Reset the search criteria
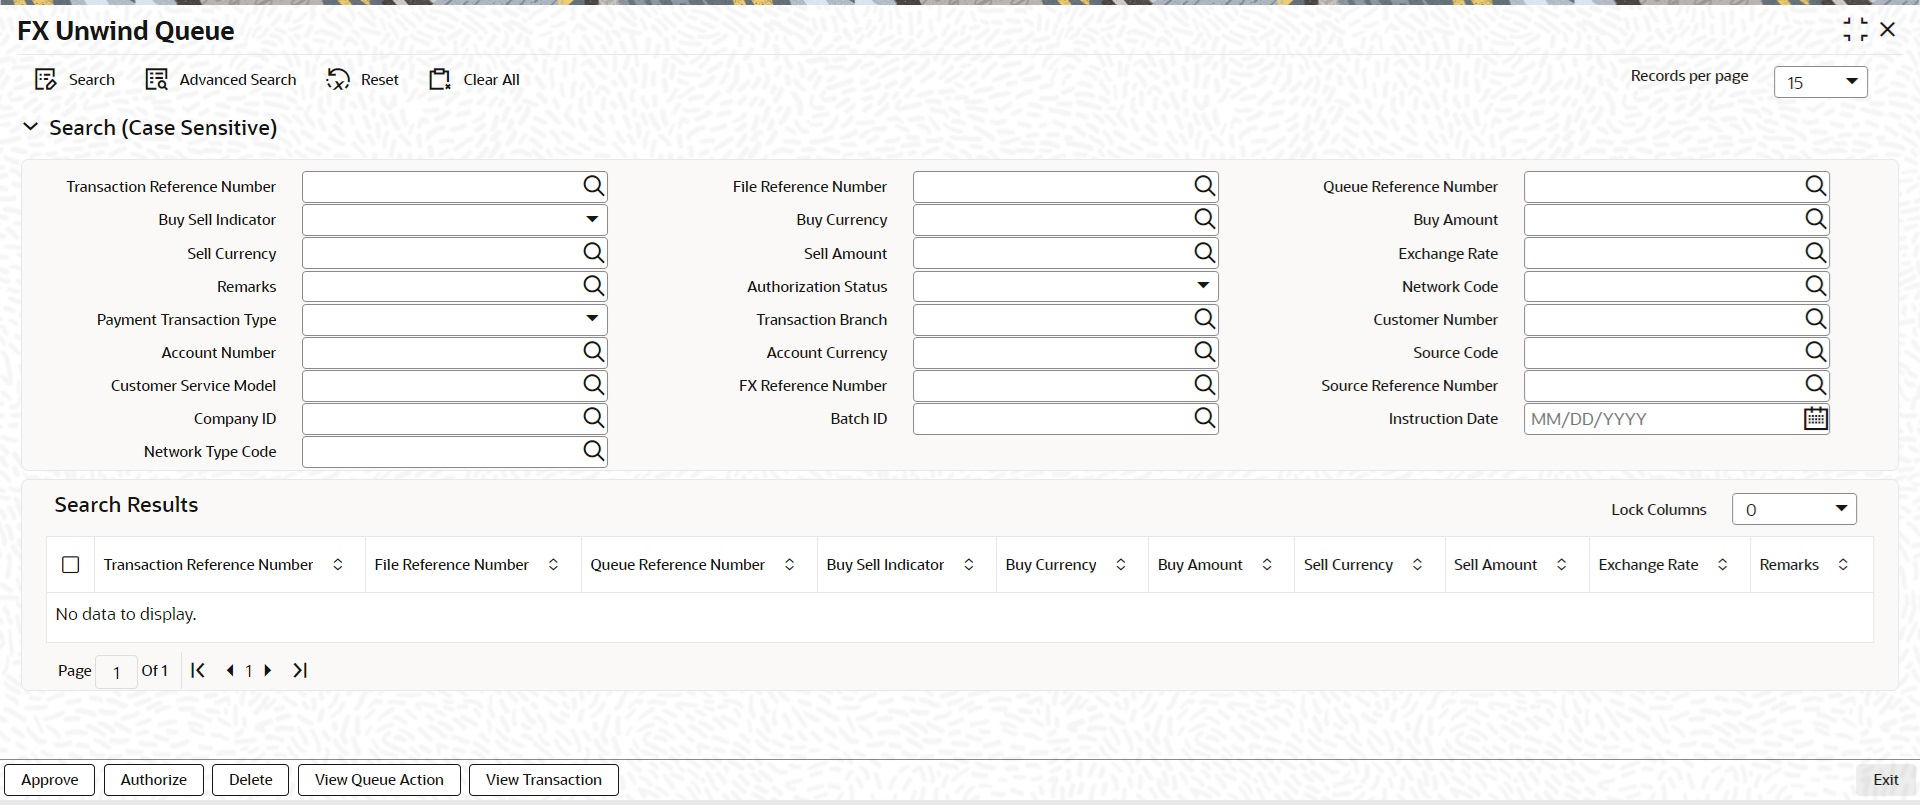This screenshot has height=805, width=1920. (363, 80)
